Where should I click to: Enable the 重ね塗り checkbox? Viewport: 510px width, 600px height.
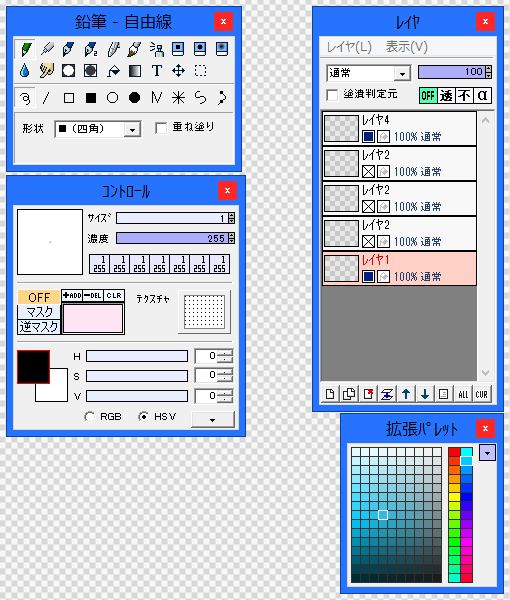tap(161, 128)
